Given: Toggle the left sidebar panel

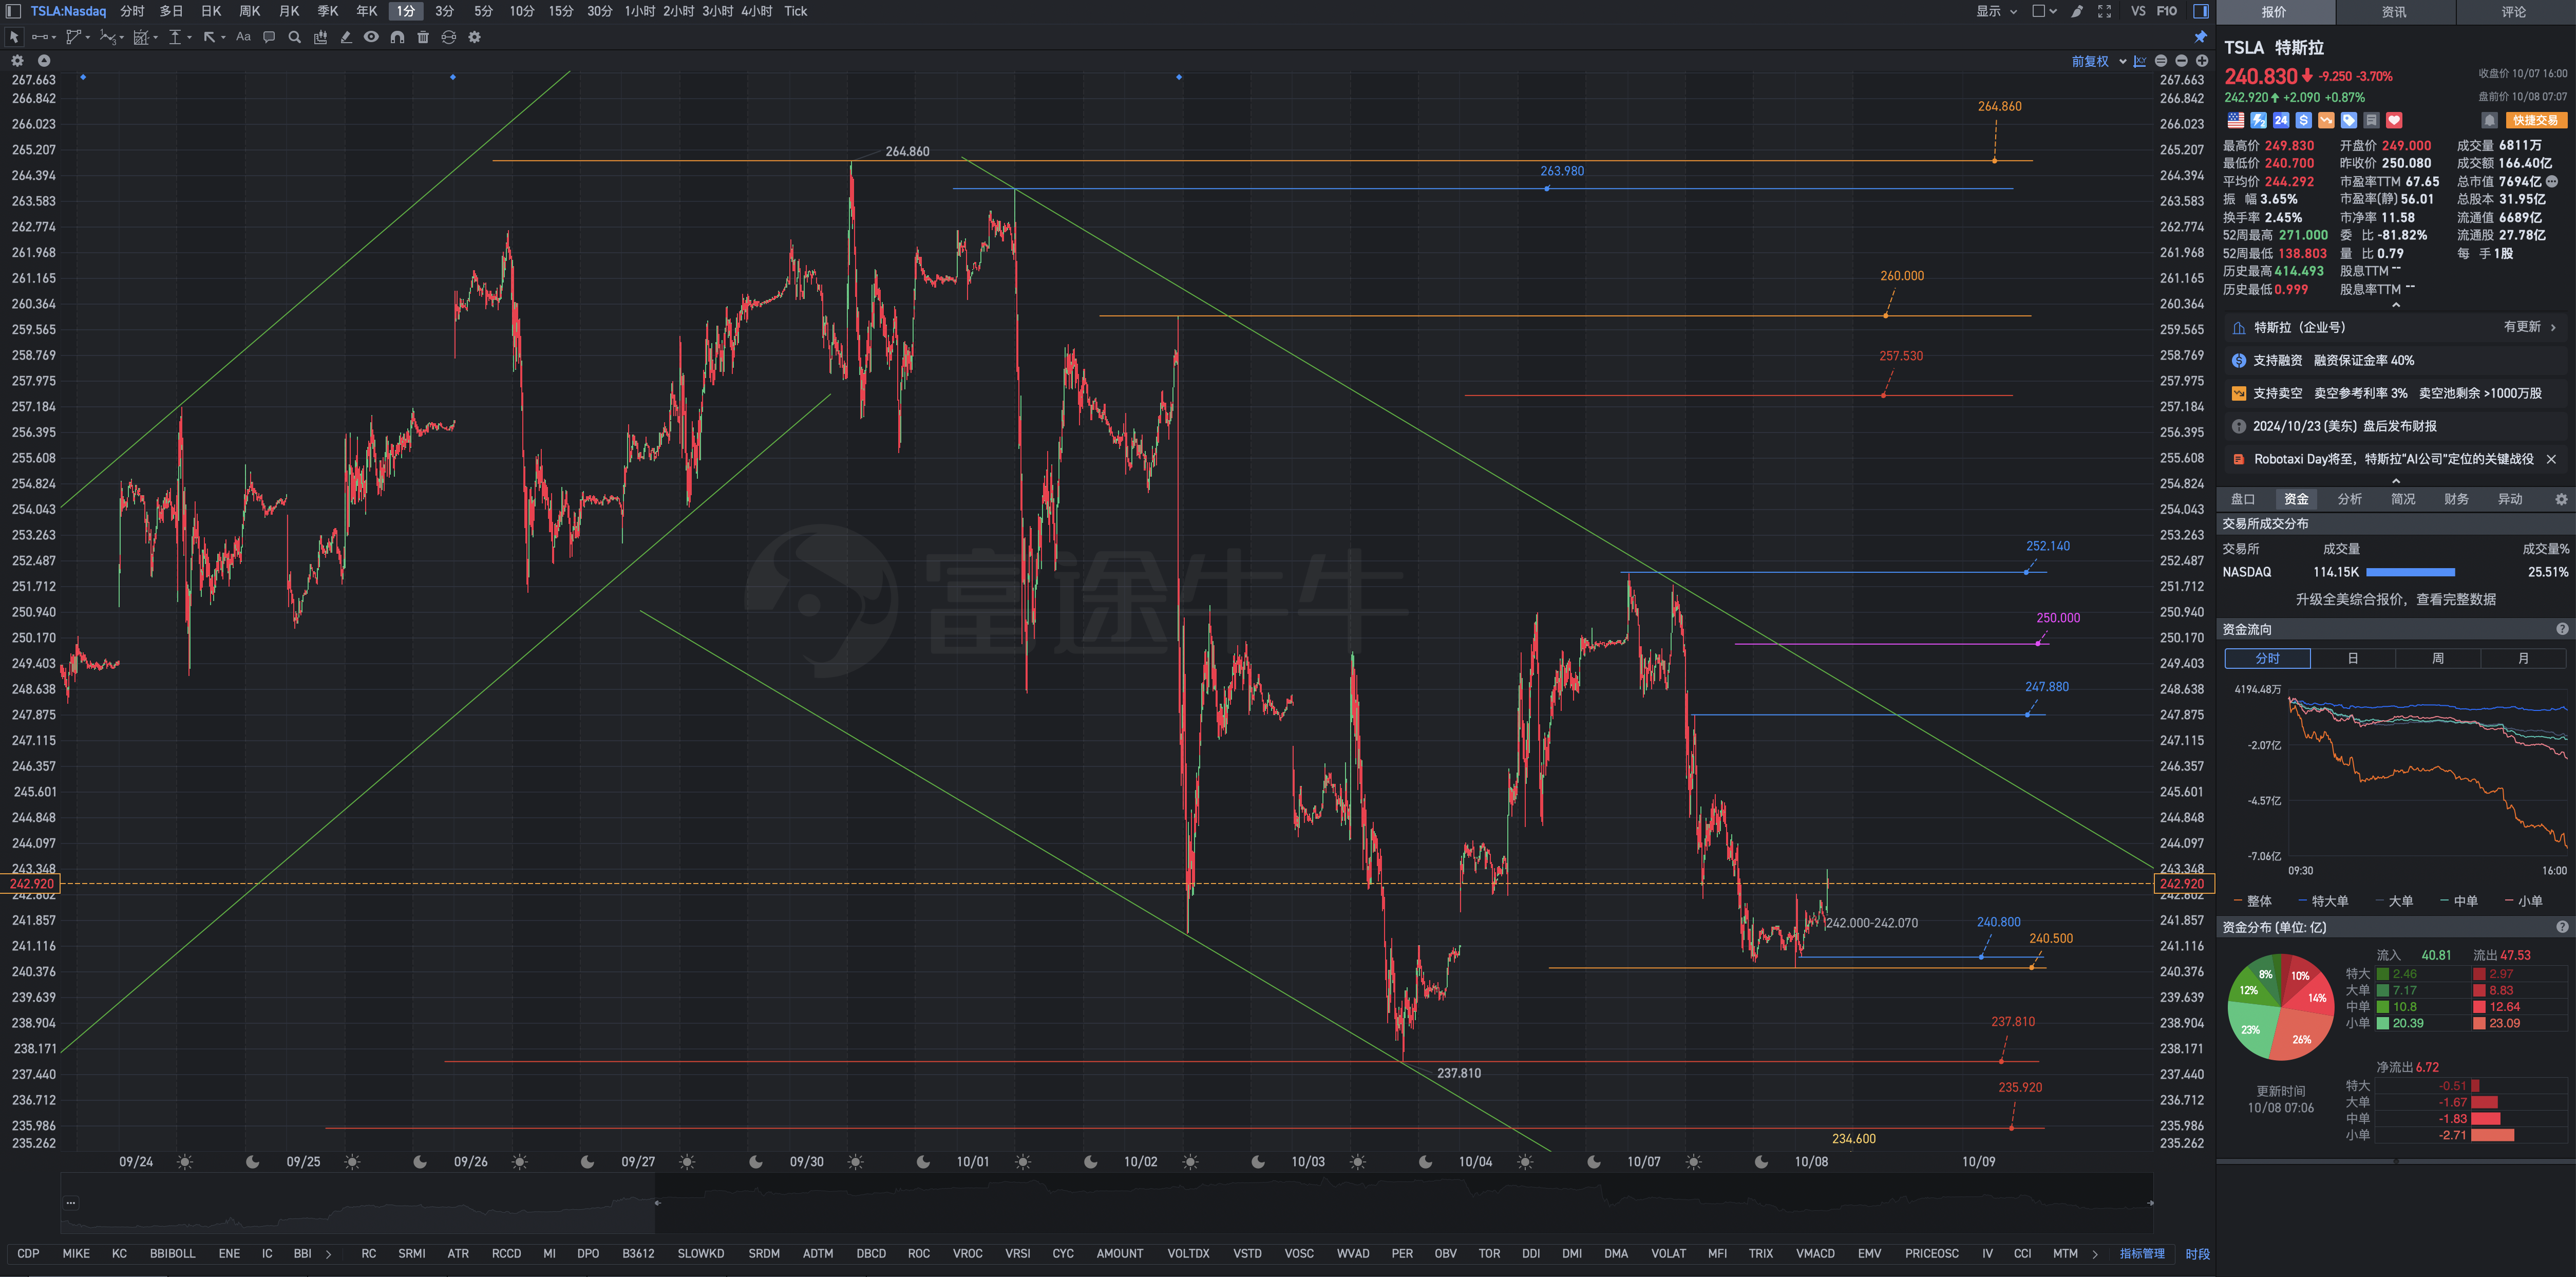Looking at the screenshot, I should 13,11.
